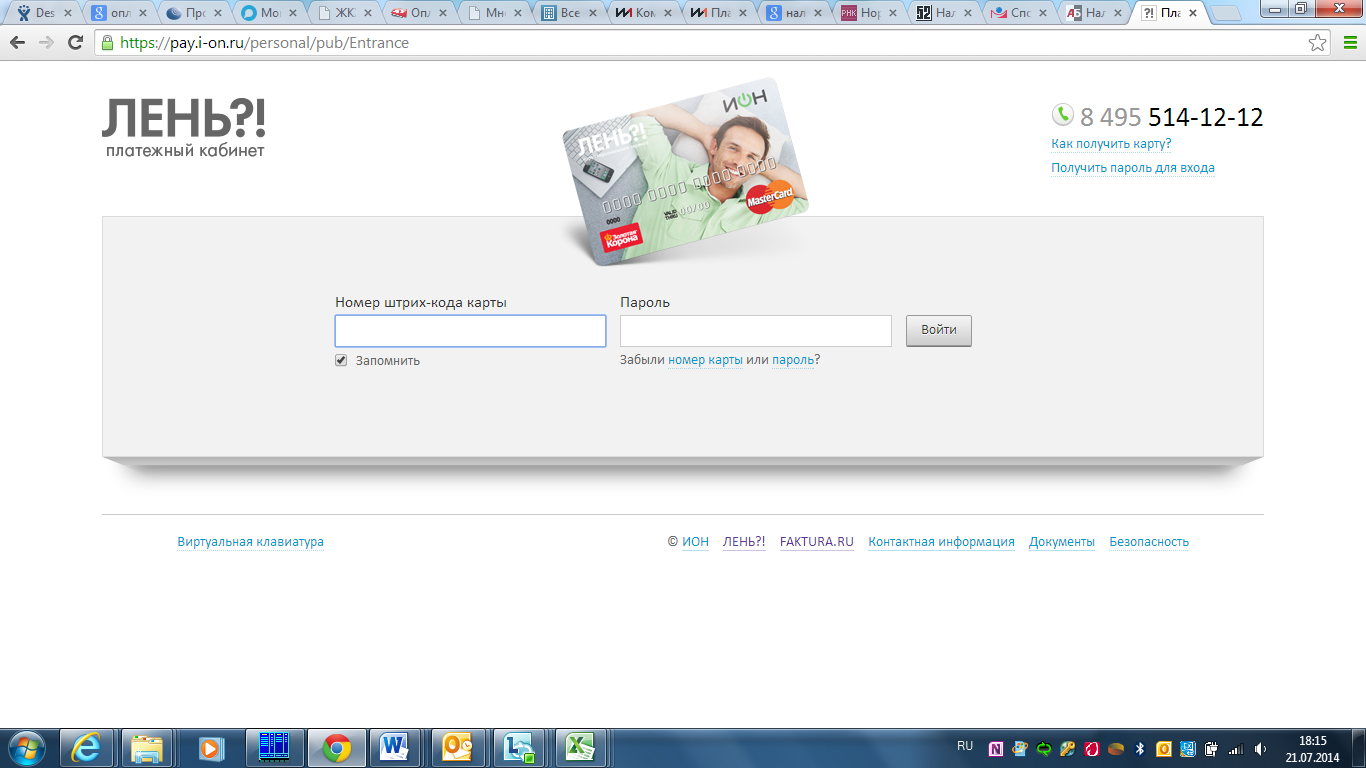1366x768 pixels.
Task: Click the forgot номер карты link
Action: 705,360
